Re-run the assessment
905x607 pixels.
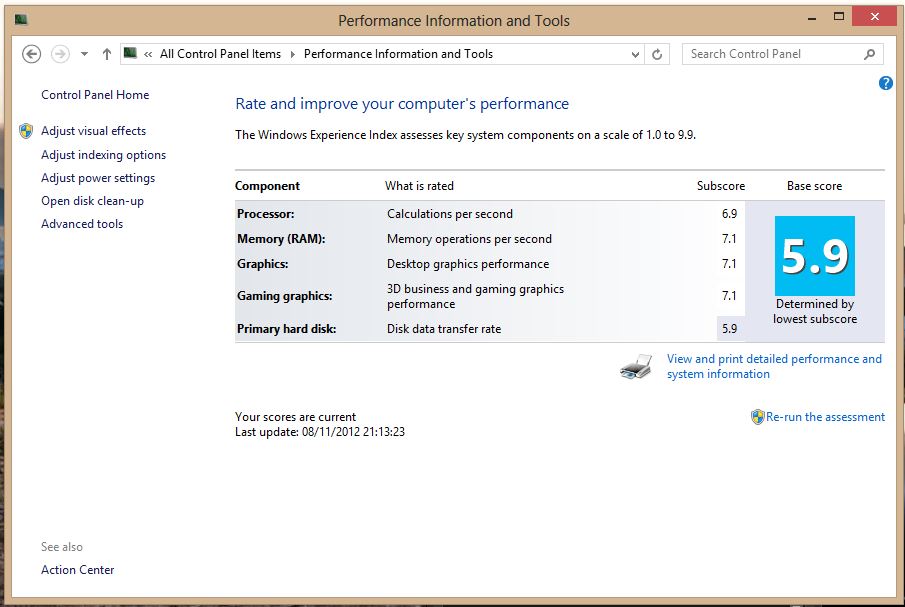point(825,417)
